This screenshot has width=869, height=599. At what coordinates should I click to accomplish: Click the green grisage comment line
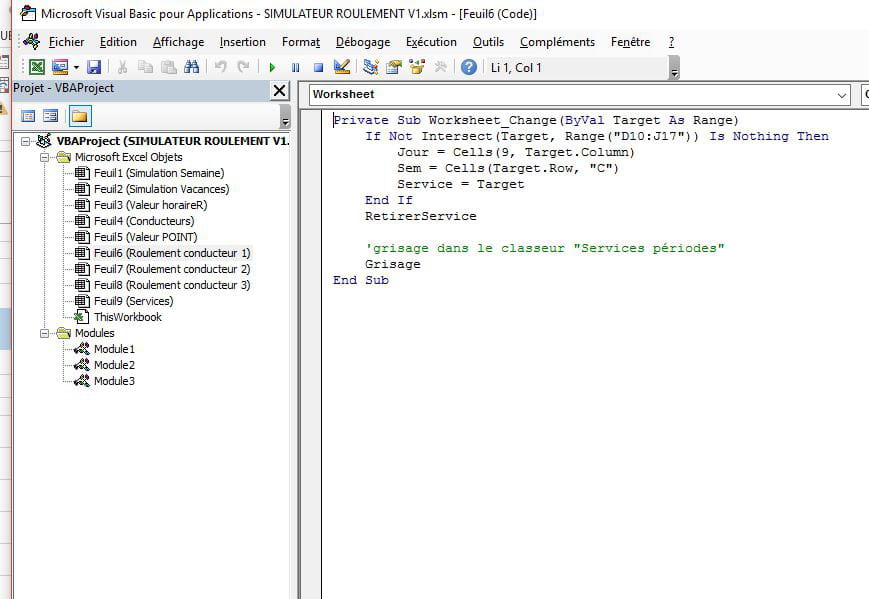pyautogui.click(x=545, y=248)
